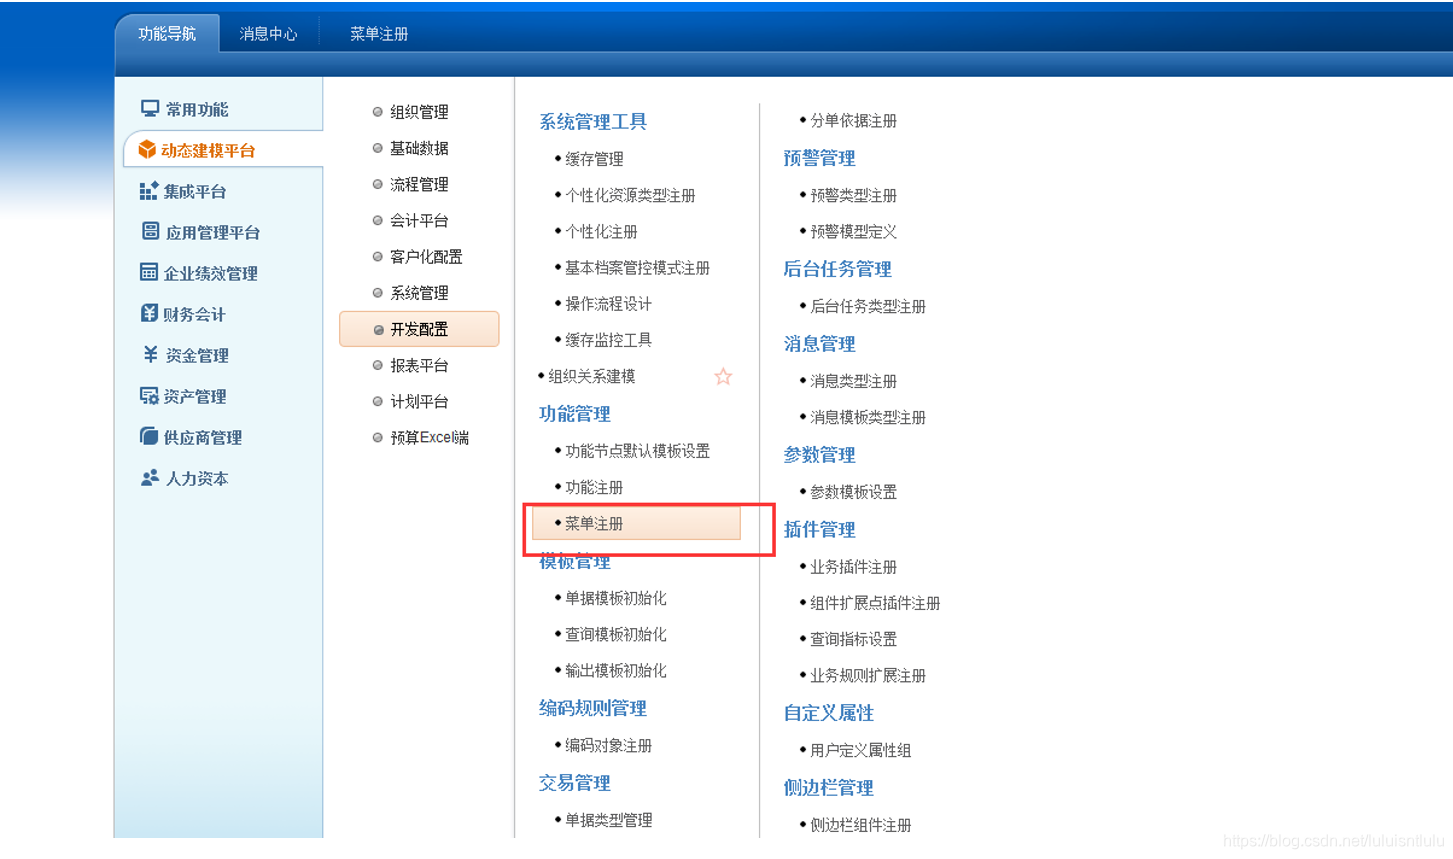Open 缓存监控工具 link

[x=608, y=340]
